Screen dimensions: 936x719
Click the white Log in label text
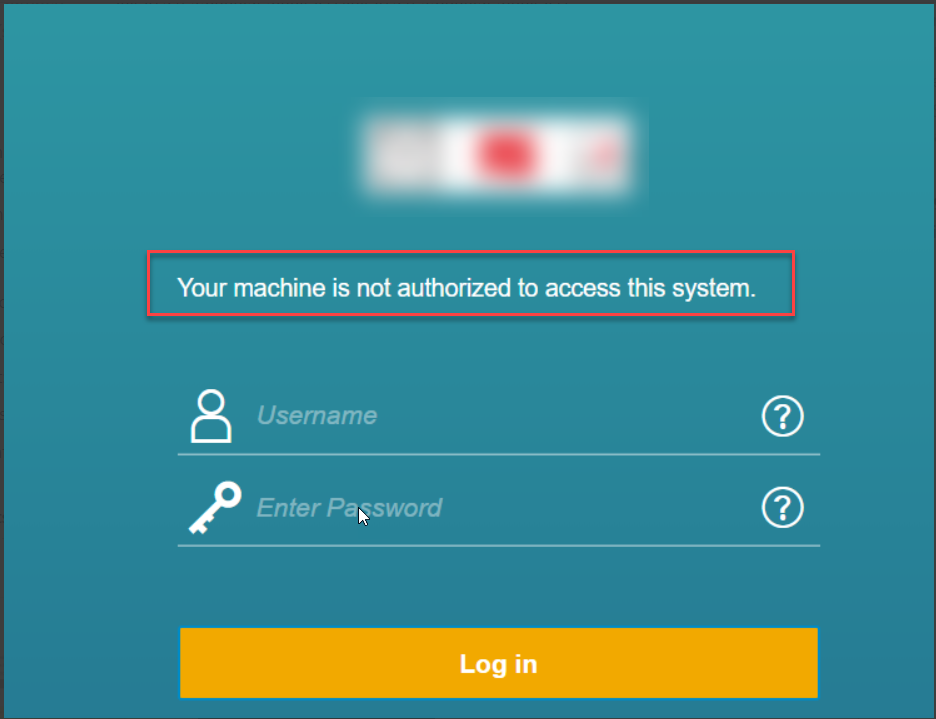498,664
